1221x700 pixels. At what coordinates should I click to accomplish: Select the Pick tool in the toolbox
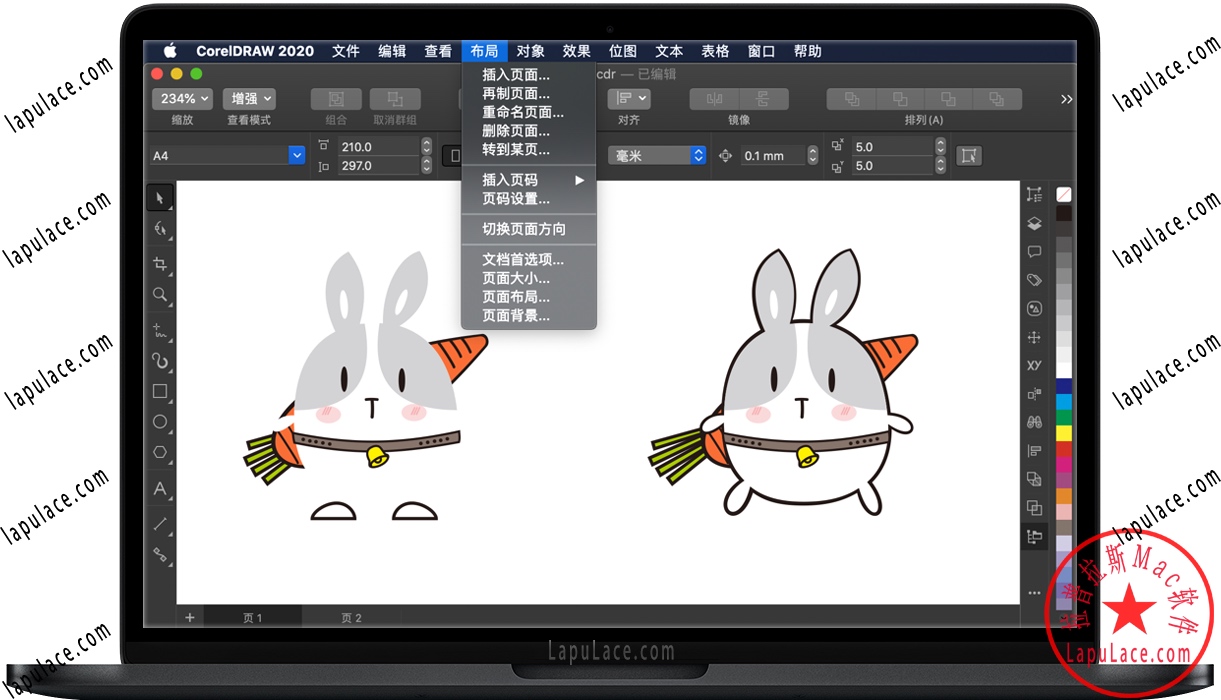160,197
